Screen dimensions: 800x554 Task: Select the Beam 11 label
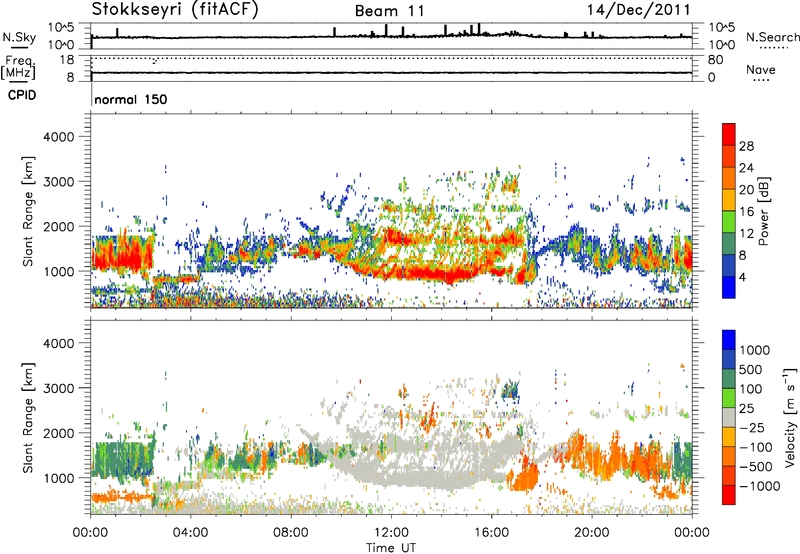pyautogui.click(x=390, y=11)
